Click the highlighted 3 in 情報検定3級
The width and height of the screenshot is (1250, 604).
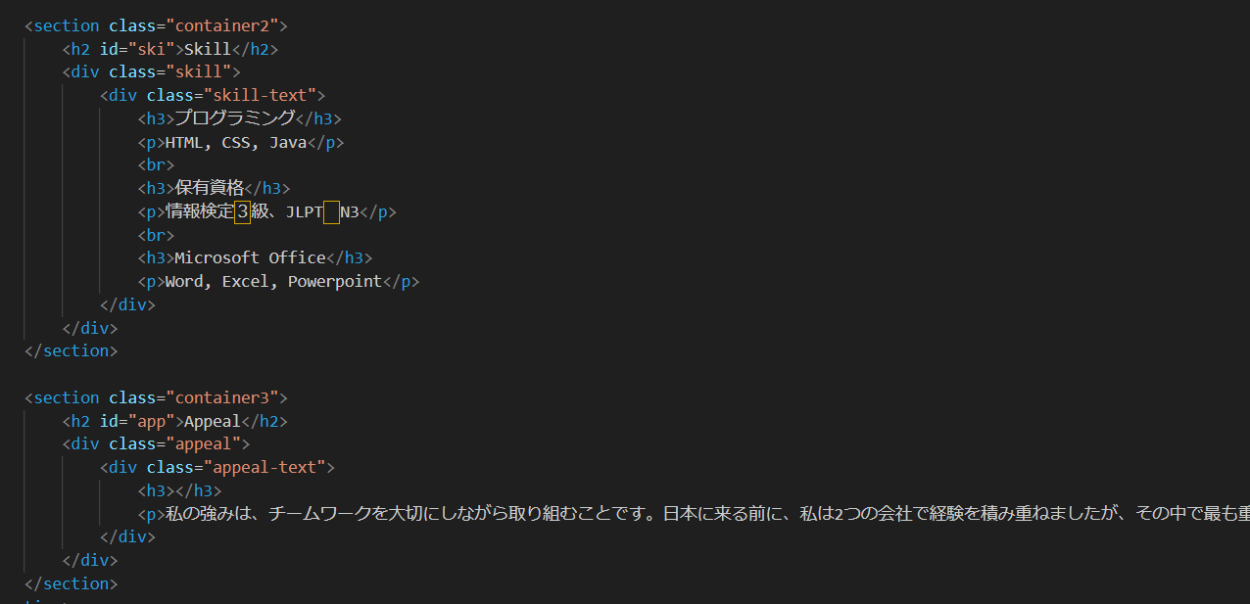pos(243,212)
